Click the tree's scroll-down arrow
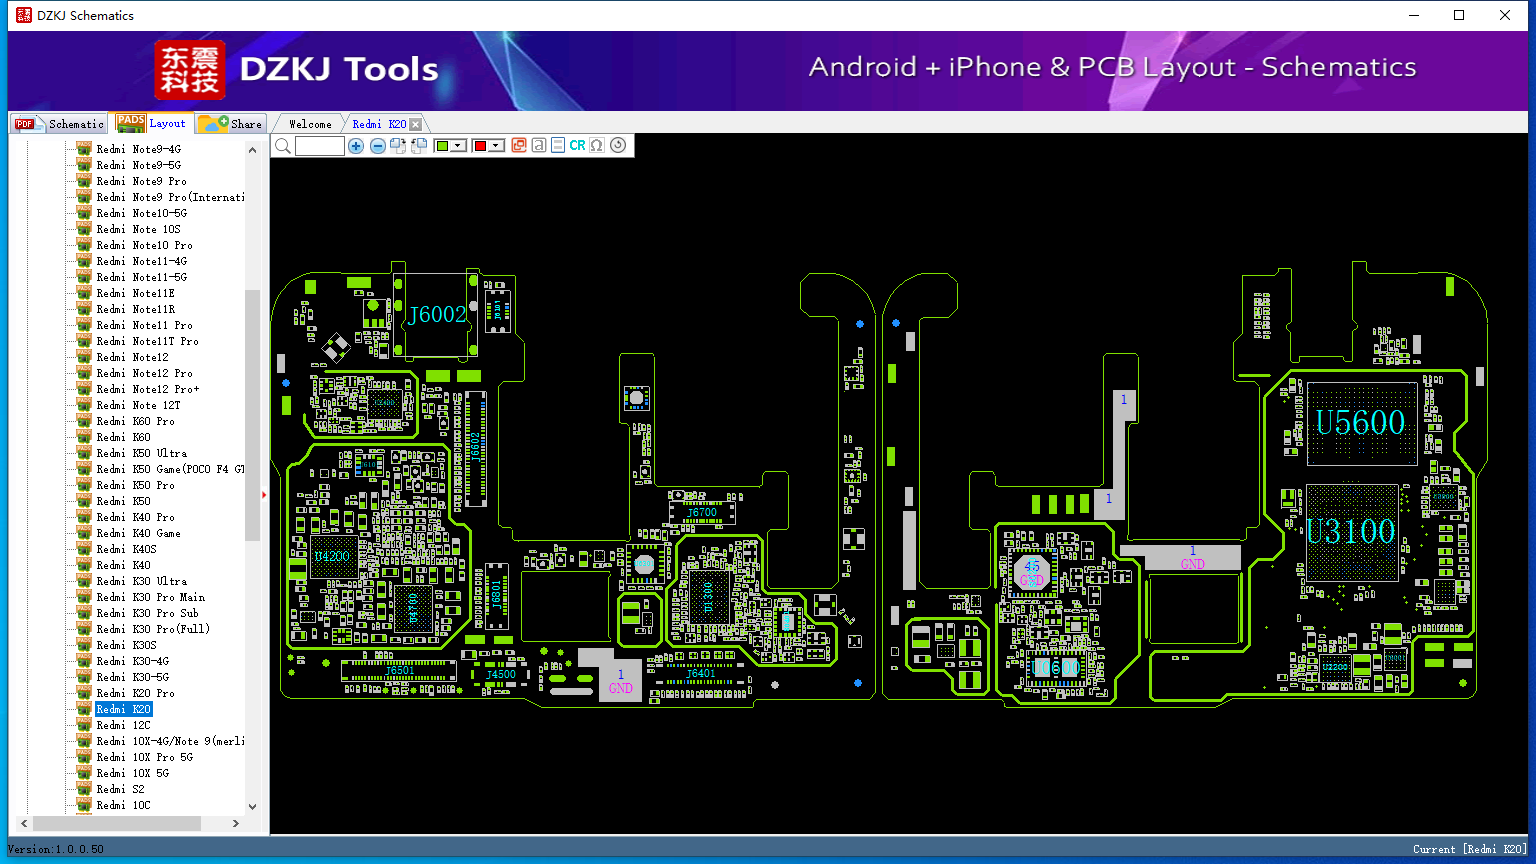Screen dimensions: 1536x864 [252, 806]
